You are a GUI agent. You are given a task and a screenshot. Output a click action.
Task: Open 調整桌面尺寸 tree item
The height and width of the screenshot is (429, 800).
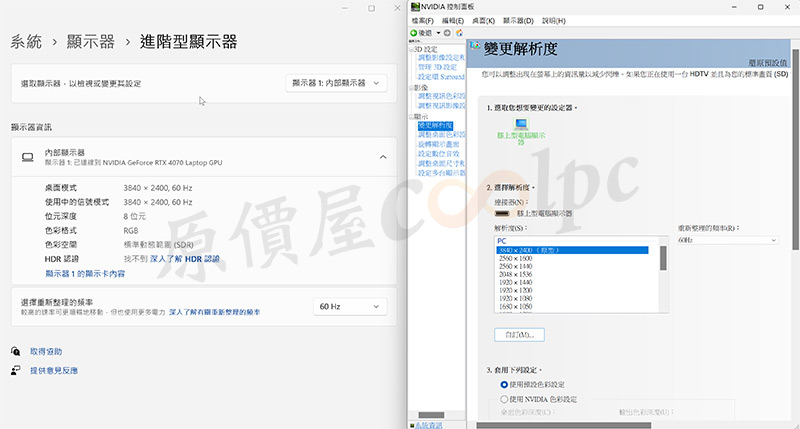tap(441, 163)
